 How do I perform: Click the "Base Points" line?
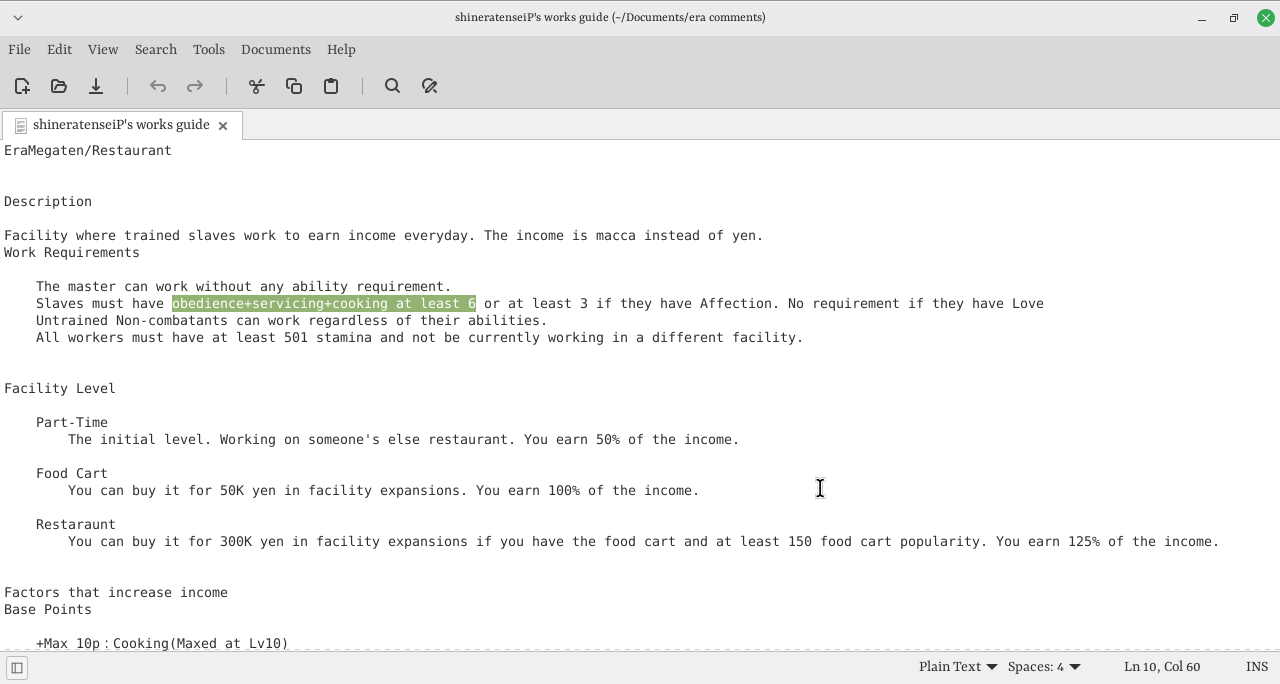48,609
